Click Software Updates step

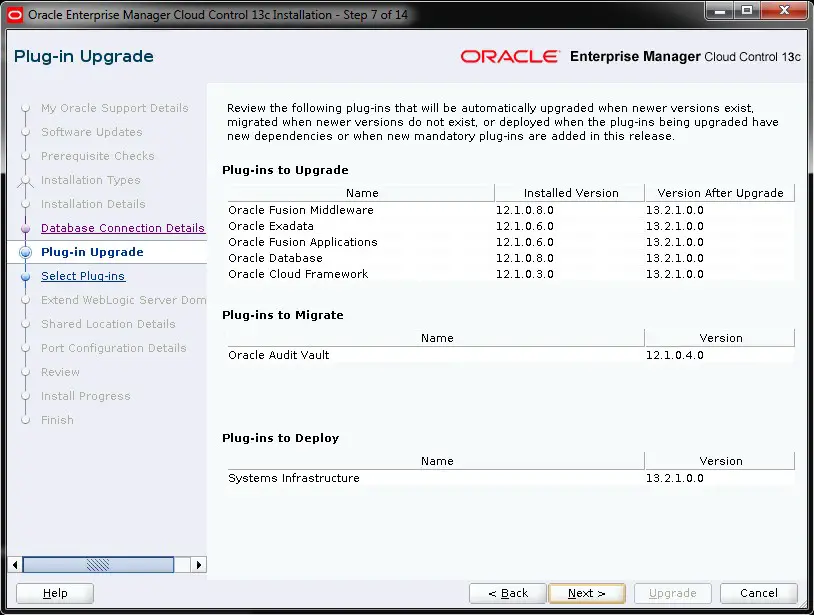pyautogui.click(x=91, y=132)
